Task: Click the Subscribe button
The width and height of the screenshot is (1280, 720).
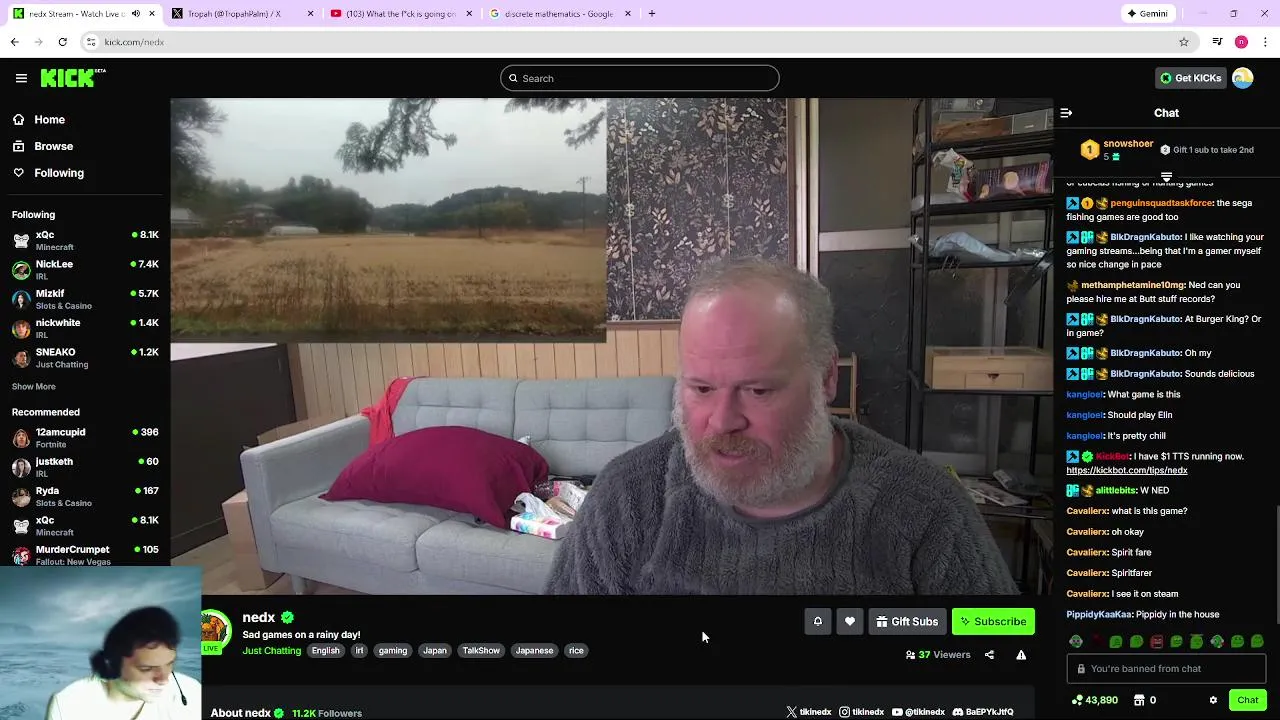Action: pos(993,622)
